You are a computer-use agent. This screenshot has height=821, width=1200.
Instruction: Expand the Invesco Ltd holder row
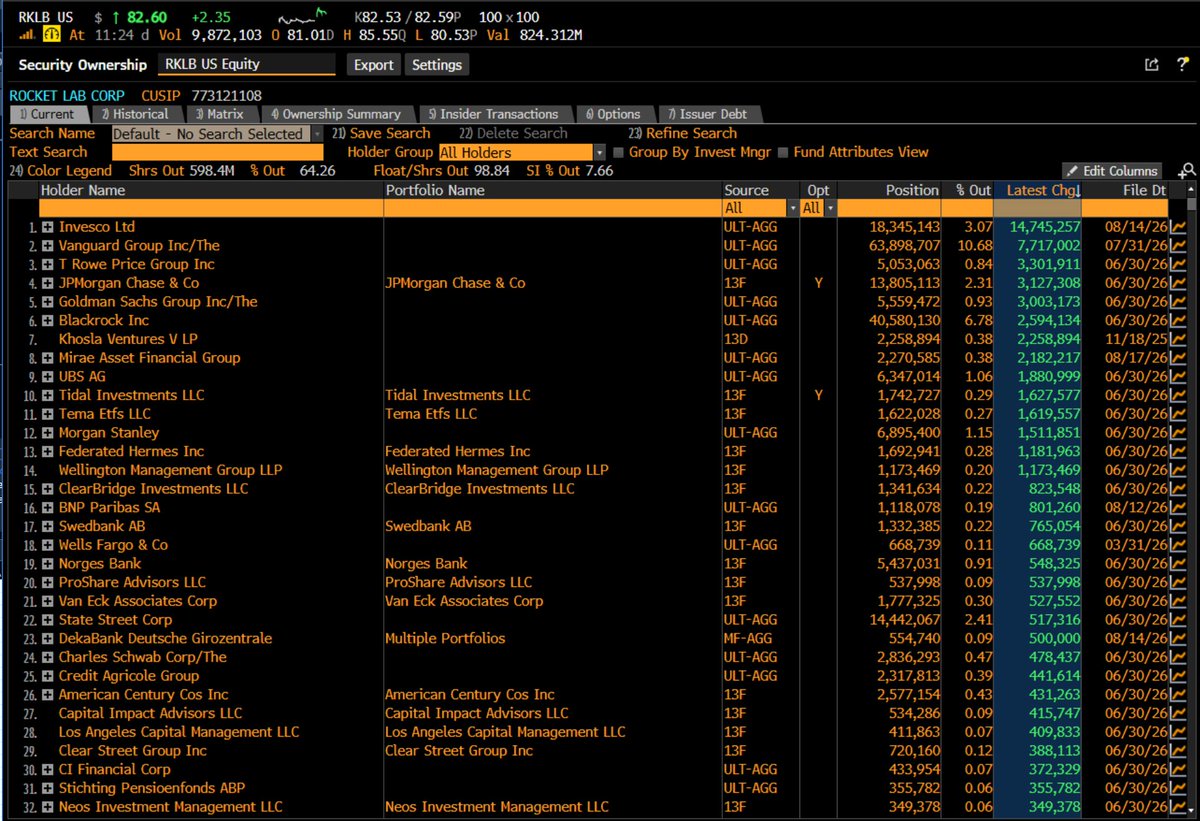[x=47, y=227]
